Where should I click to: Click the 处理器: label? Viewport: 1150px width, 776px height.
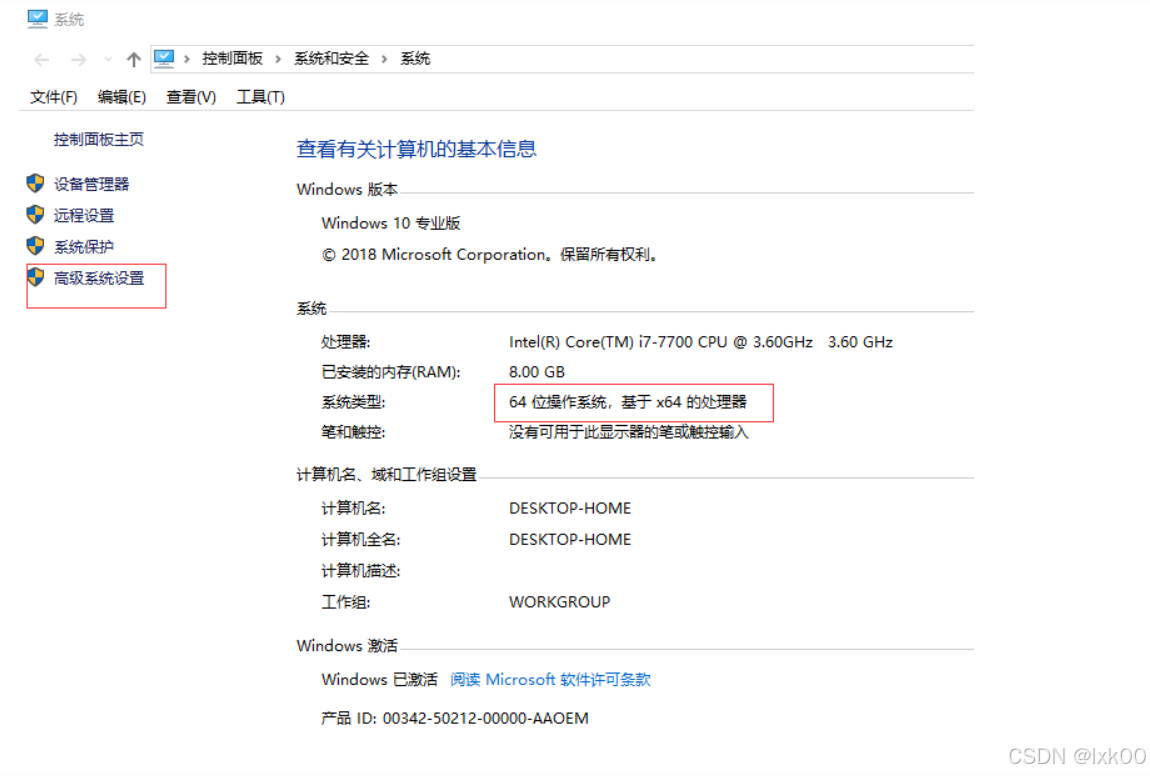point(346,343)
